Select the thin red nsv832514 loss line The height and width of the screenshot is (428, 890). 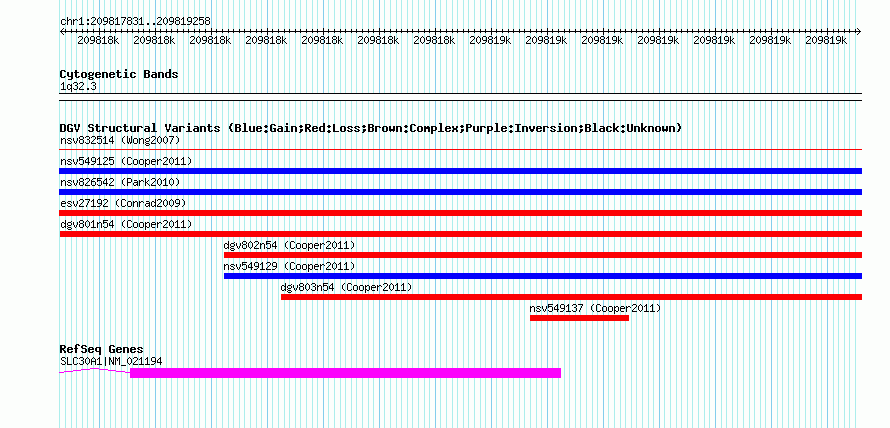point(460,150)
